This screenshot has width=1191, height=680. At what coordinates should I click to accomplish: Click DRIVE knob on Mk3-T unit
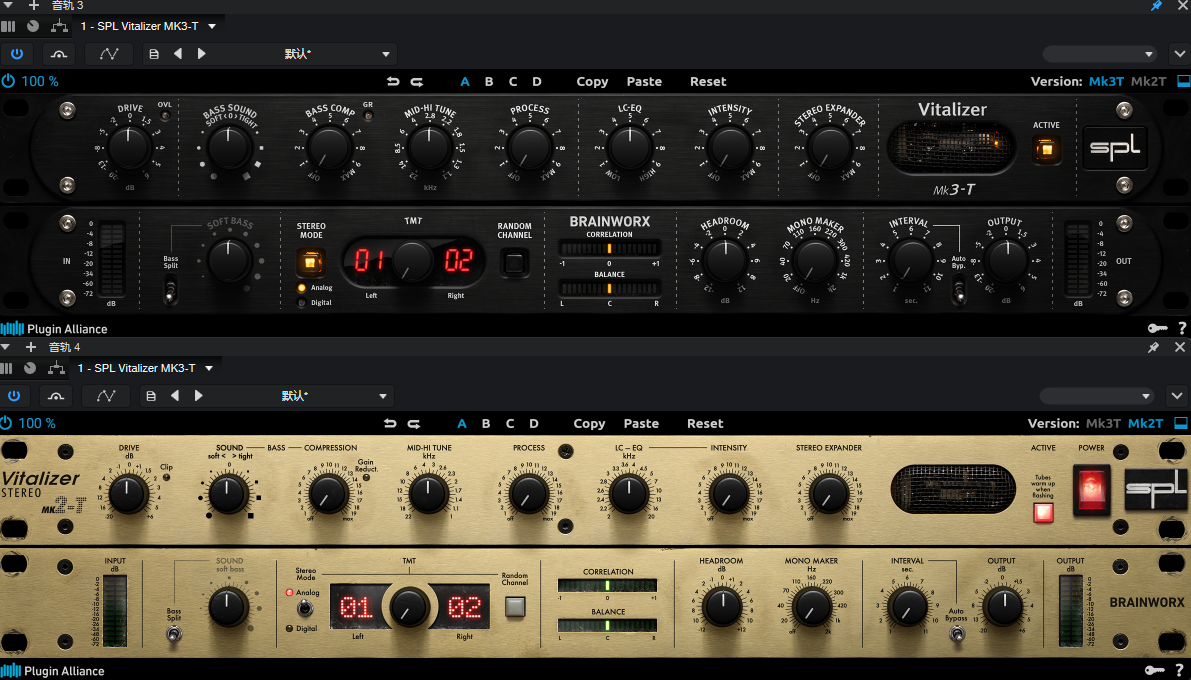(129, 147)
